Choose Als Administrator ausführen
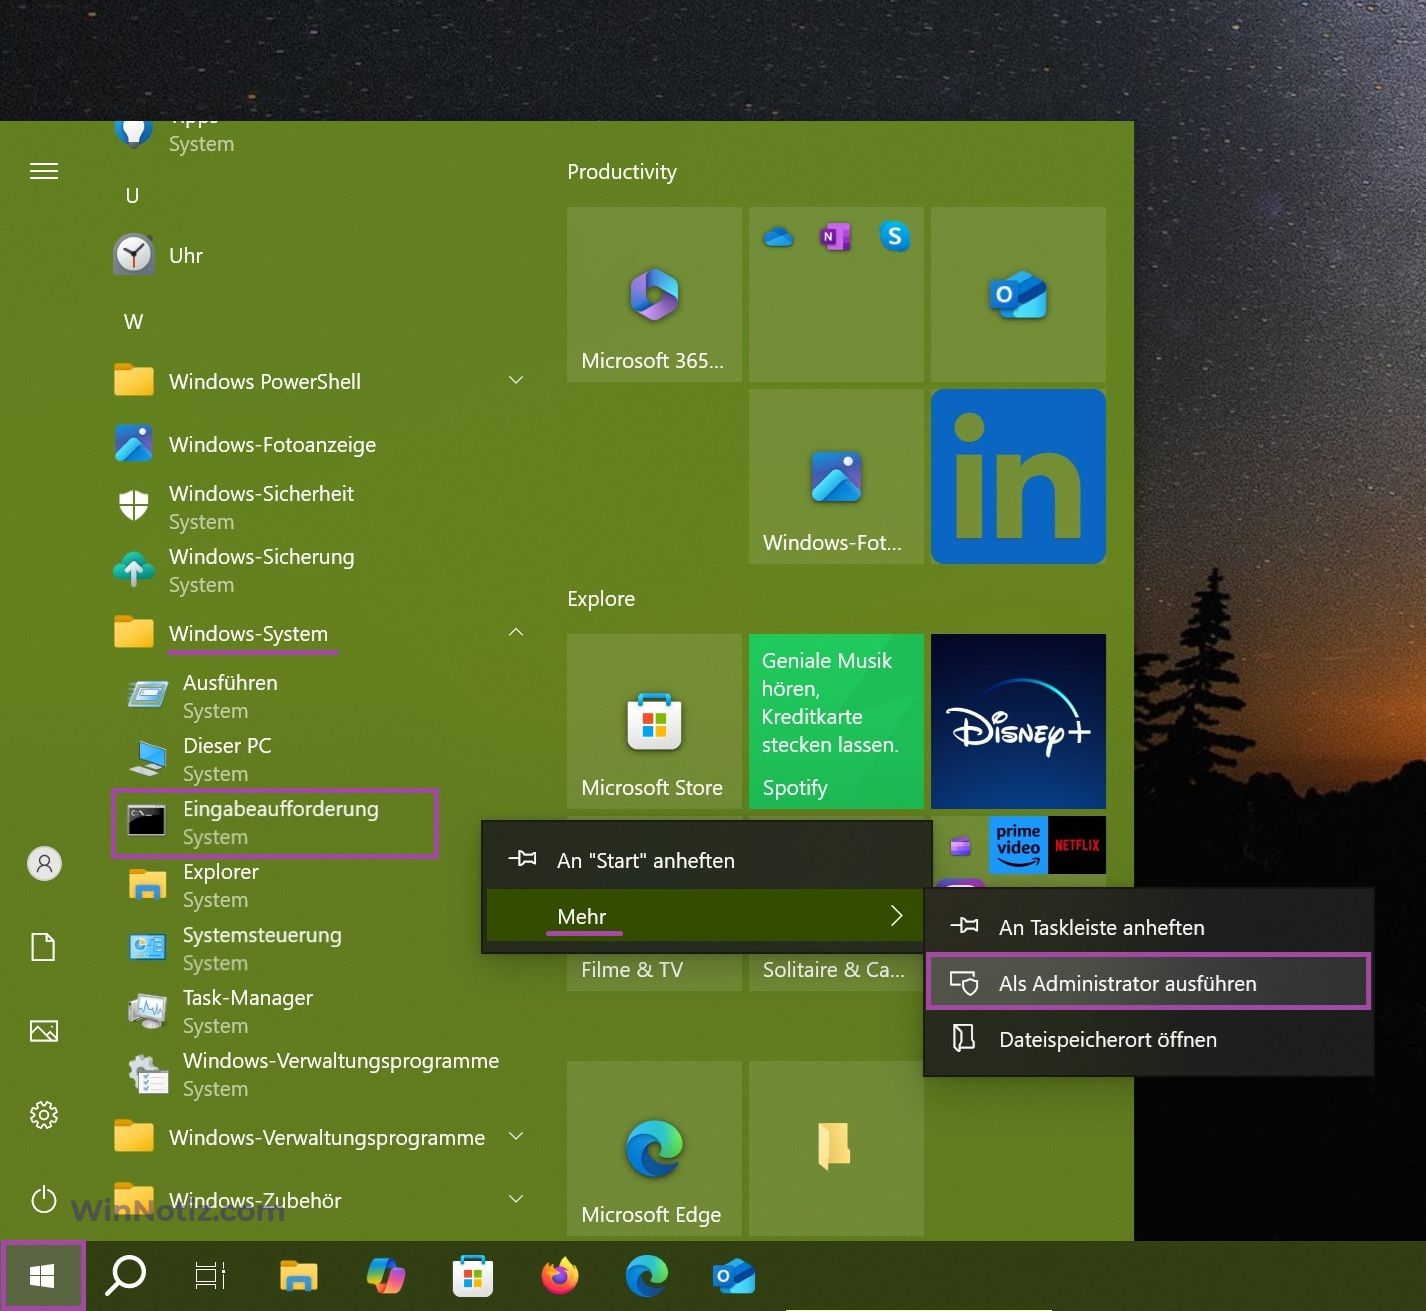 point(1148,983)
